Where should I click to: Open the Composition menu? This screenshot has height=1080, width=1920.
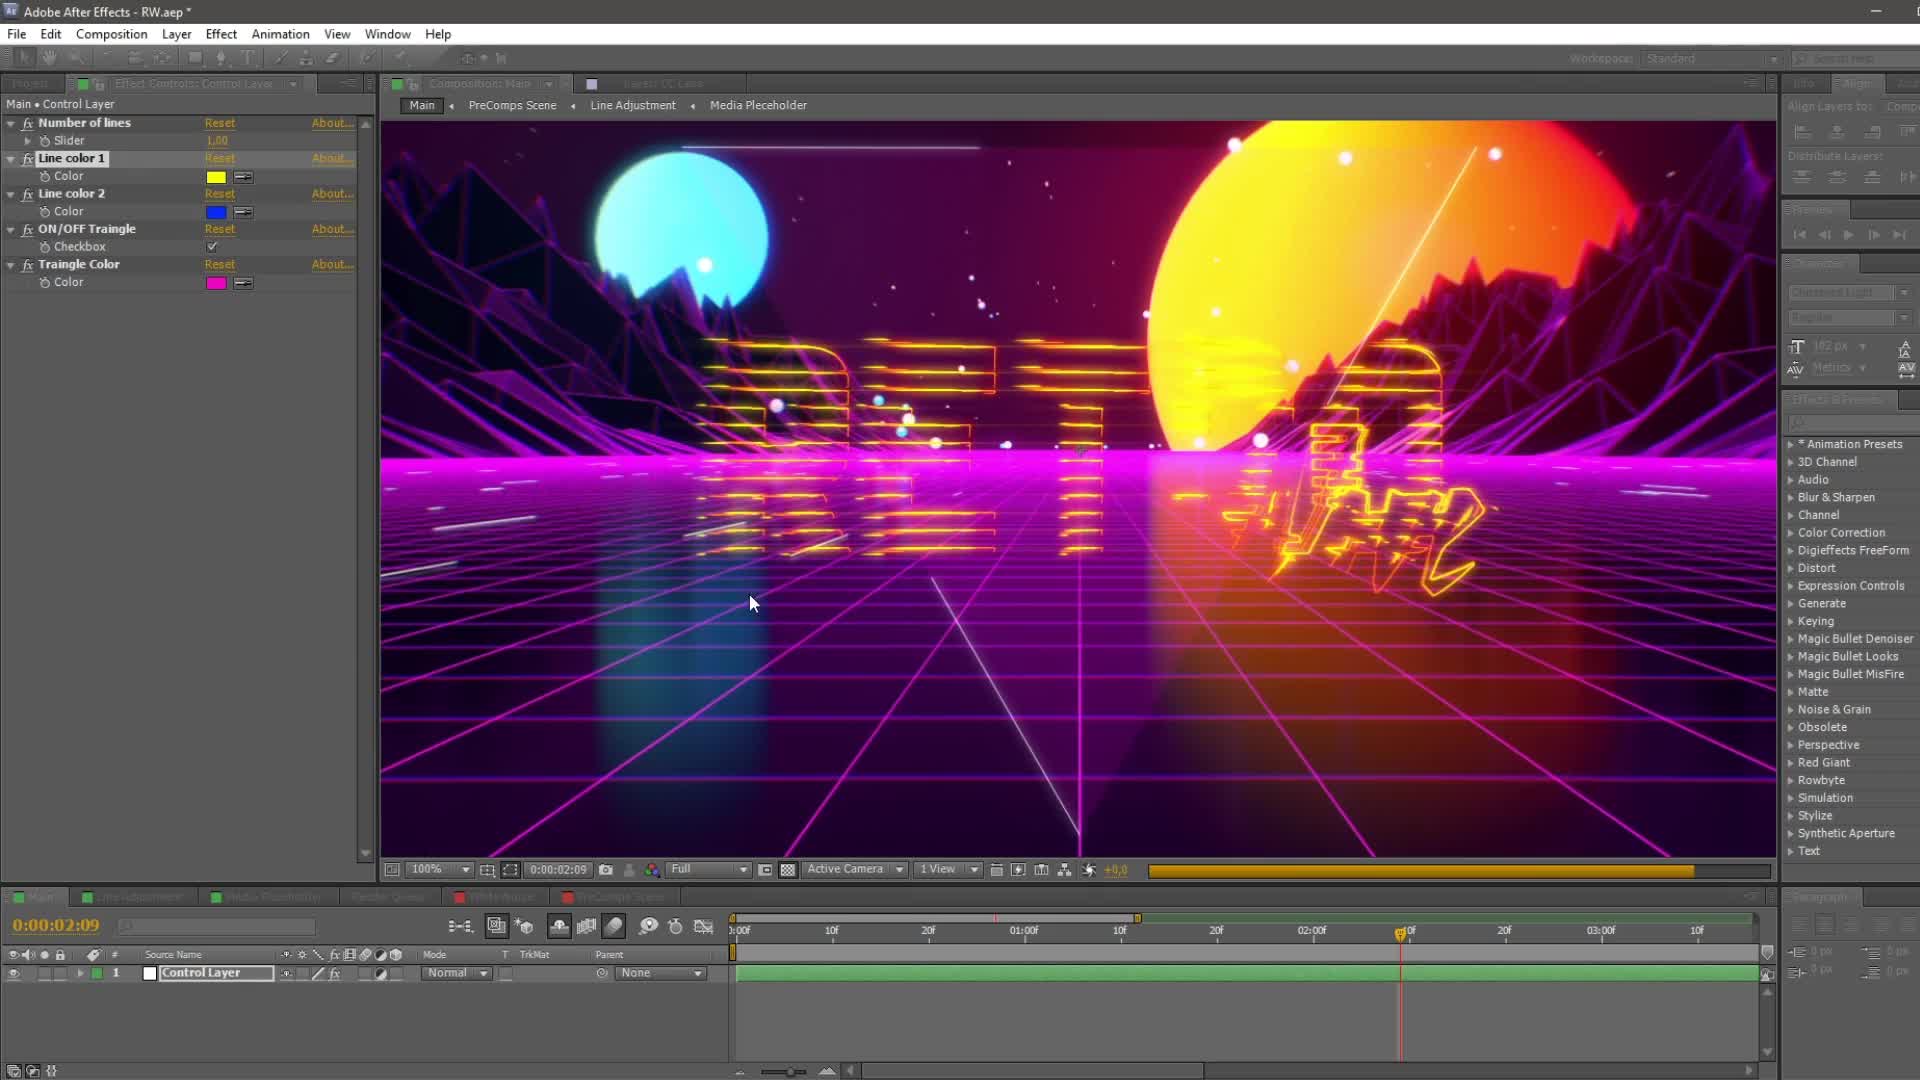click(x=111, y=33)
